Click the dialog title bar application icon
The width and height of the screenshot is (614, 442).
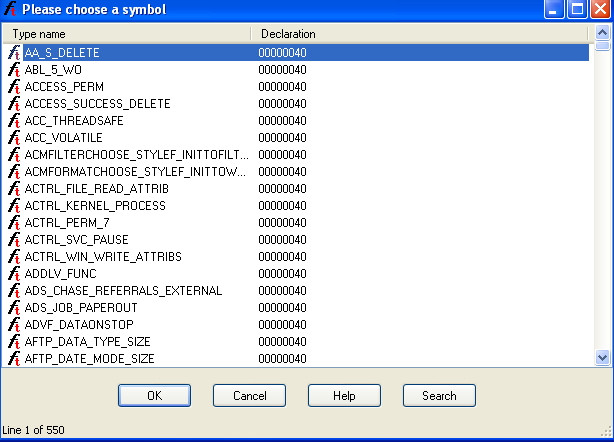tap(11, 10)
